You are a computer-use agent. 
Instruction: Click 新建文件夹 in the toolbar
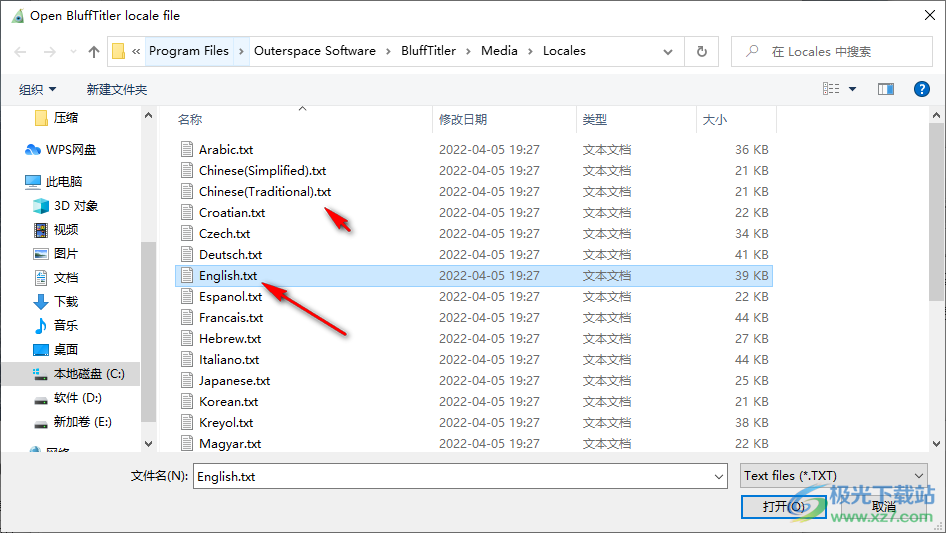click(x=116, y=90)
